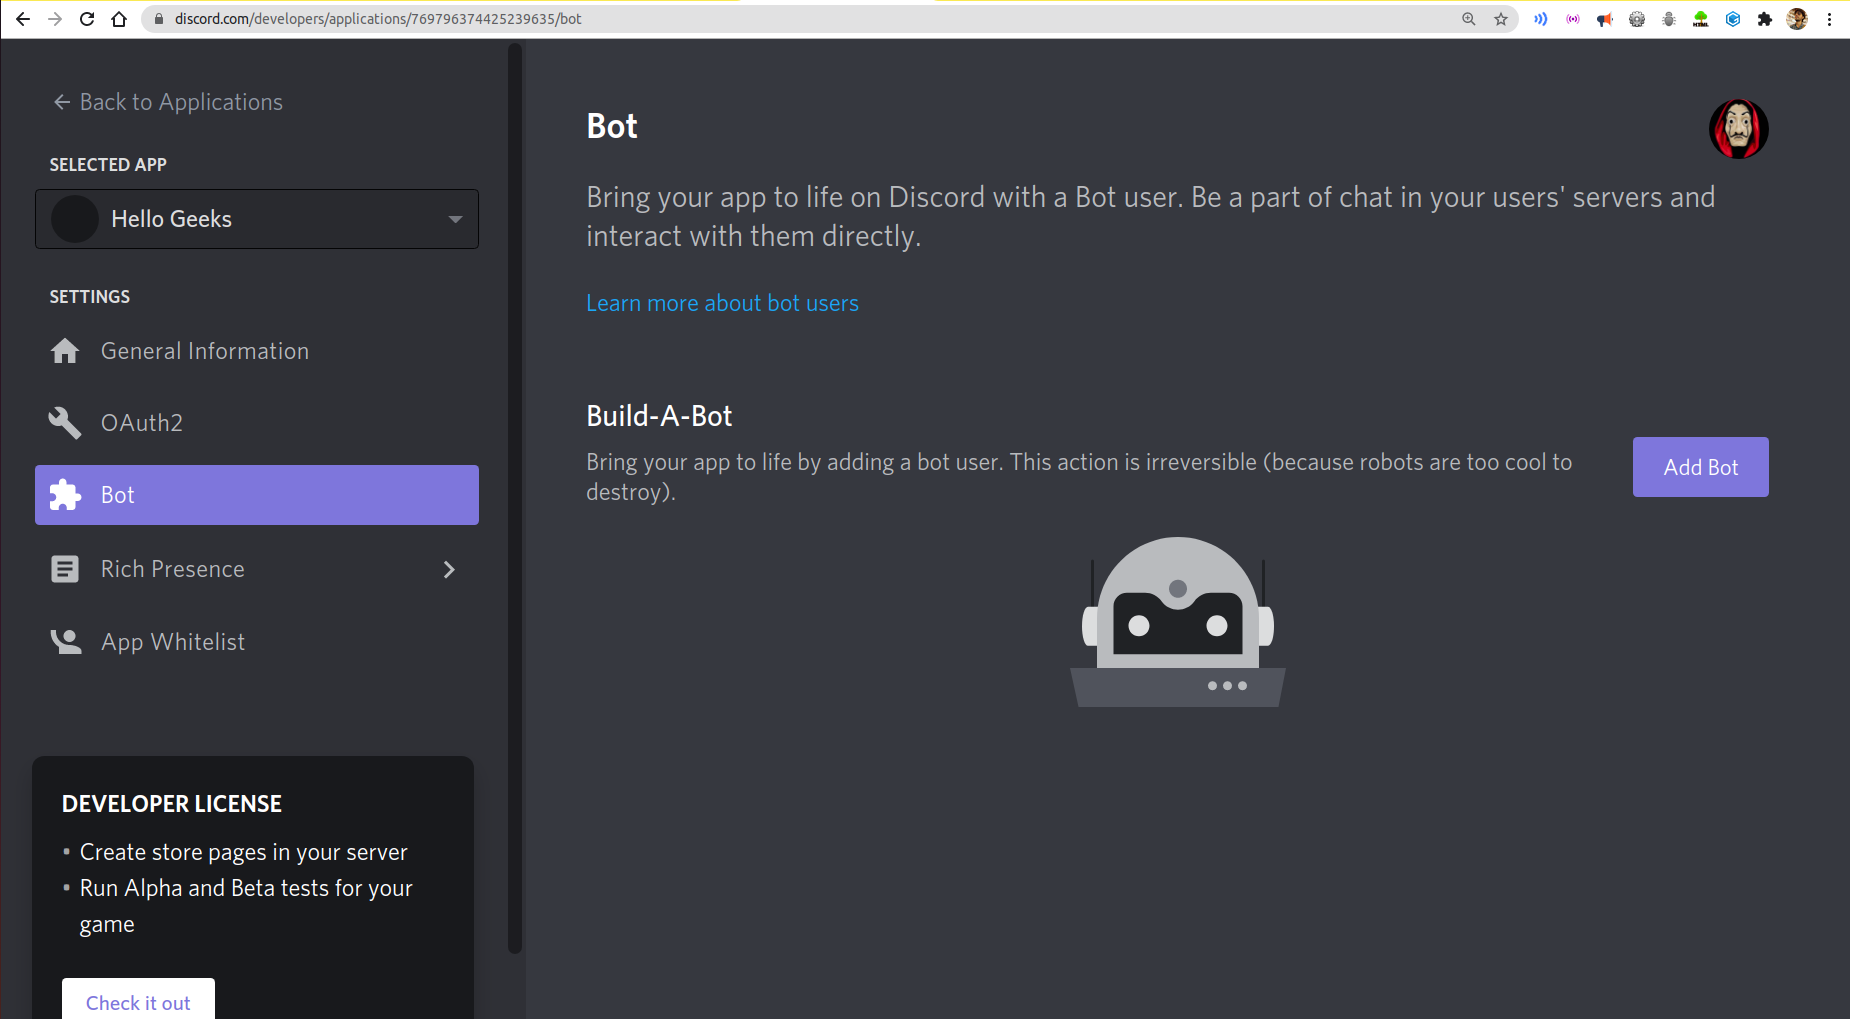
Task: Open the zoom magnifier icon in the address bar
Action: (1469, 19)
